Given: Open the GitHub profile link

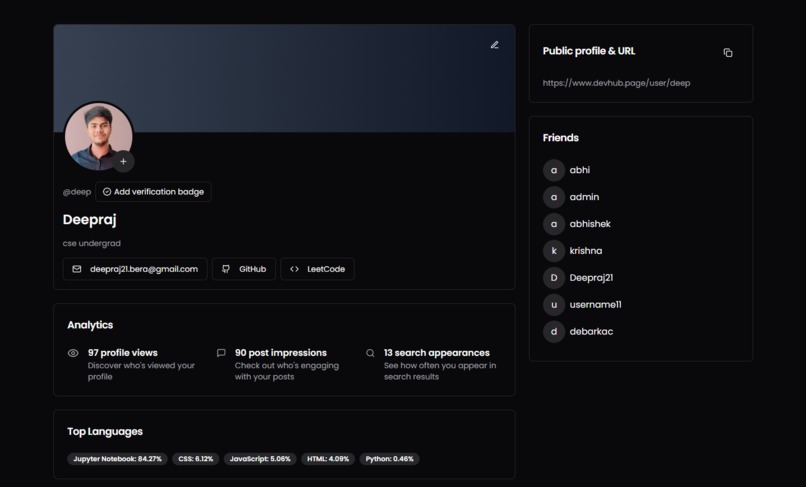Looking at the screenshot, I should click(x=244, y=269).
